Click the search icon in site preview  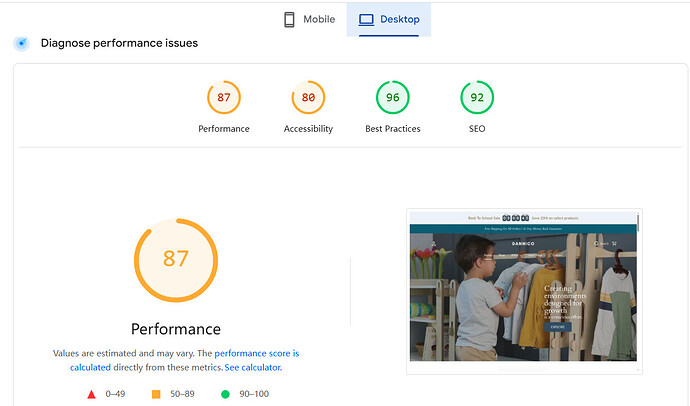598,242
